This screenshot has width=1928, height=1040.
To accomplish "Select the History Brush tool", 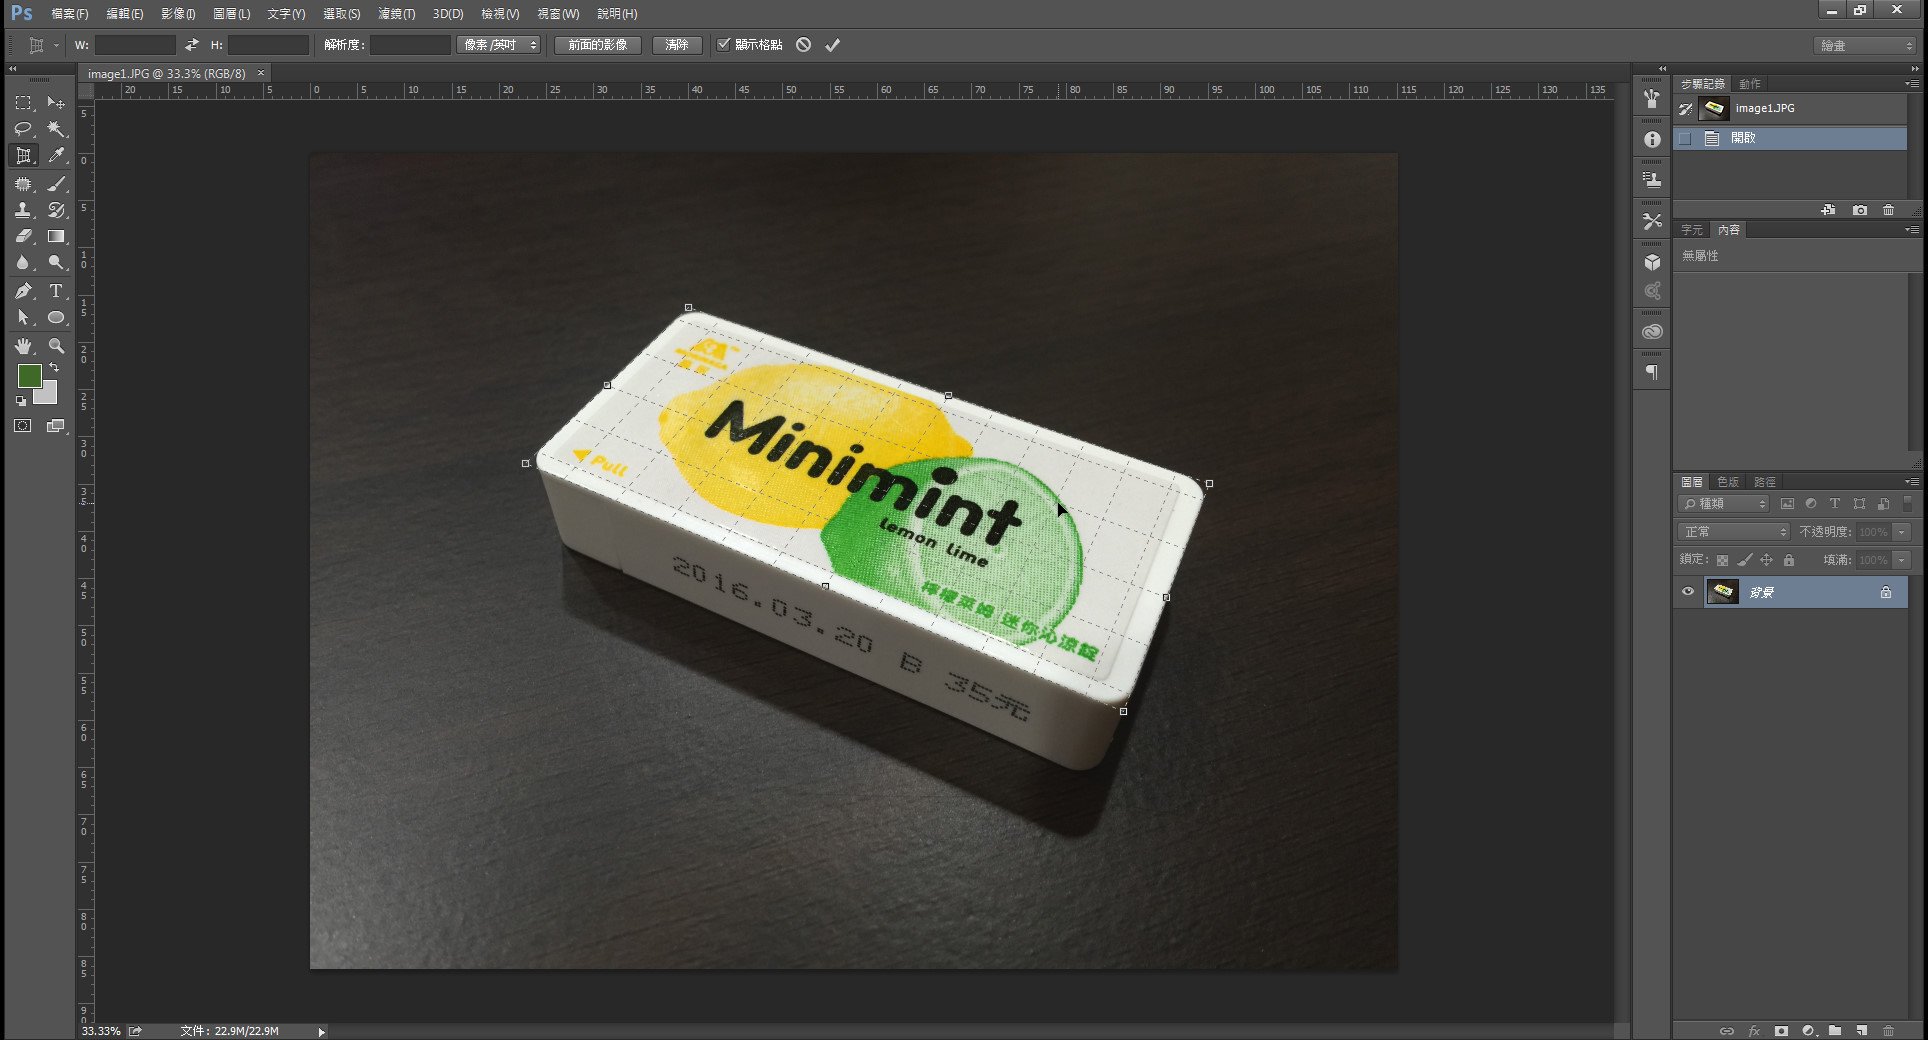I will (56, 210).
